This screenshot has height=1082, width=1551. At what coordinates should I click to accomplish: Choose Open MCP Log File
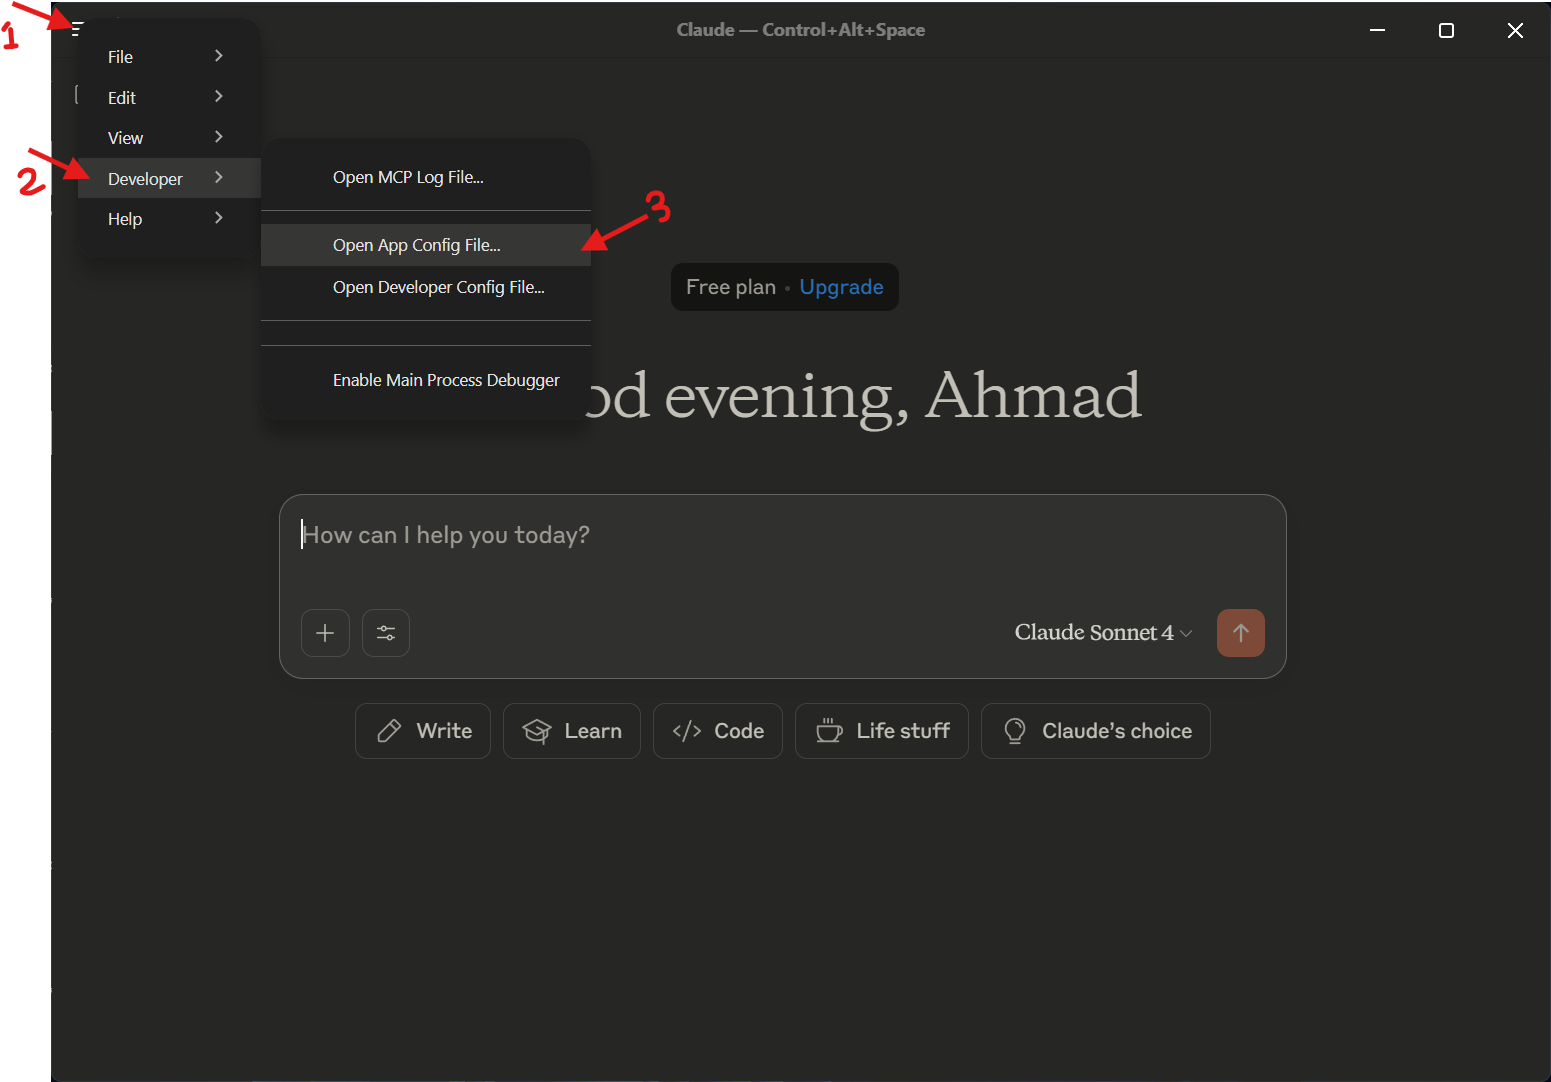coord(426,177)
